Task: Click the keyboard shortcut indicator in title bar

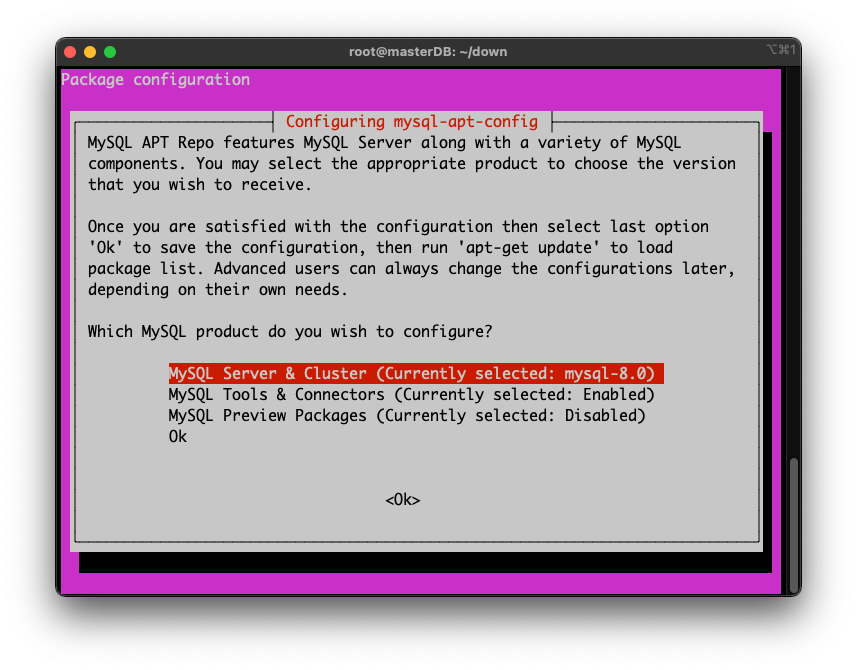Action: pos(780,50)
